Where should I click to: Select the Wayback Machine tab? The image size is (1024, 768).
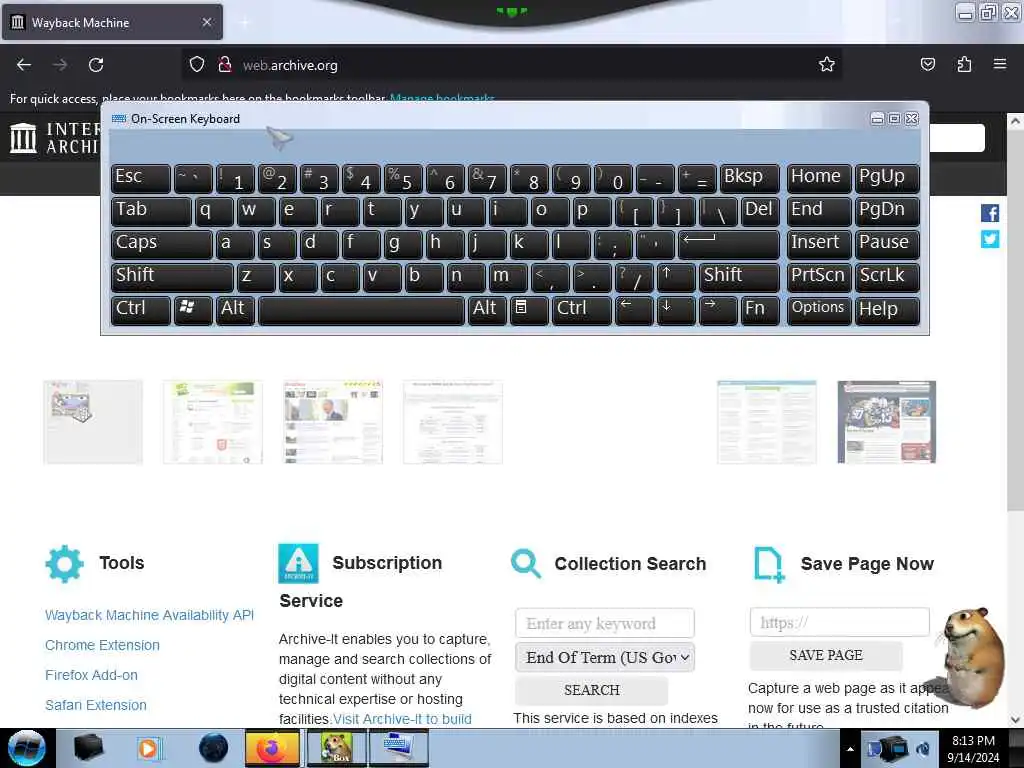[112, 22]
